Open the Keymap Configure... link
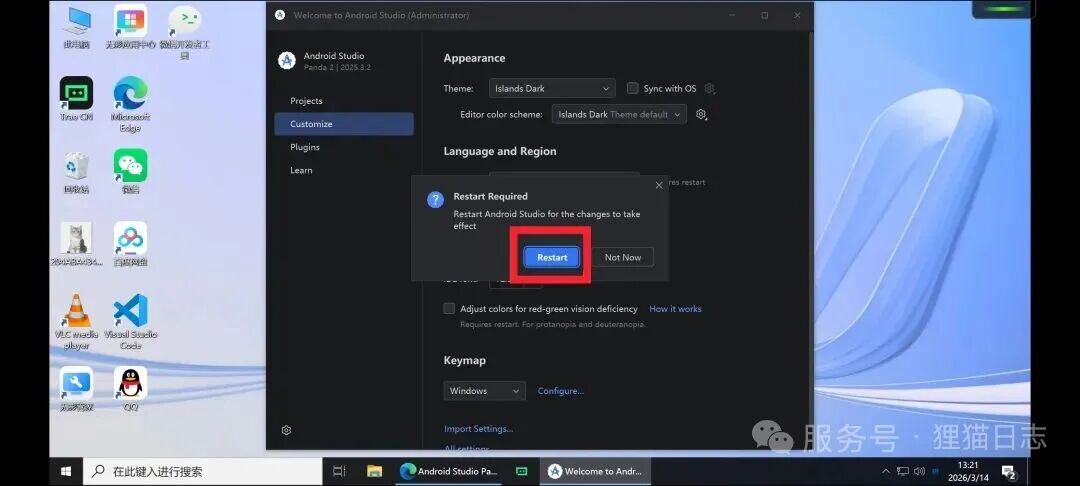 561,391
